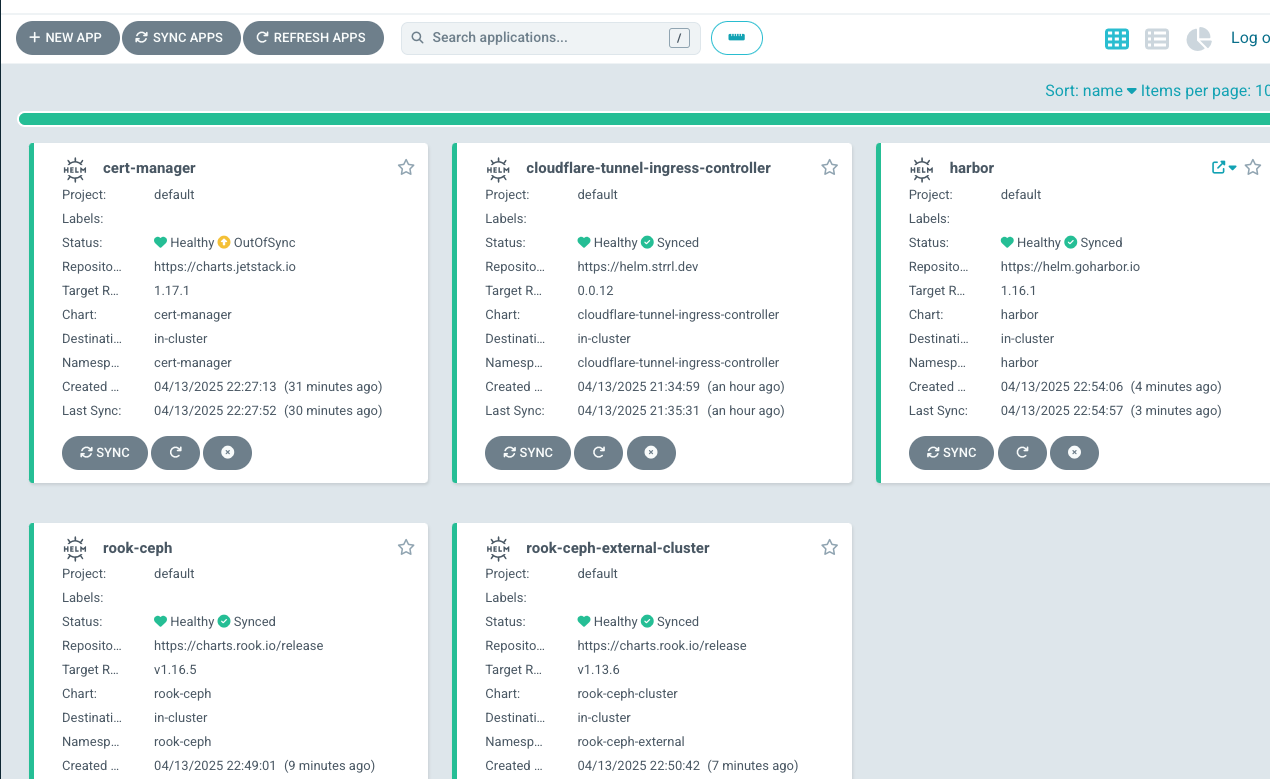Delete the harbor application via x icon
Screen dimensions: 1270x779
tap(1074, 453)
